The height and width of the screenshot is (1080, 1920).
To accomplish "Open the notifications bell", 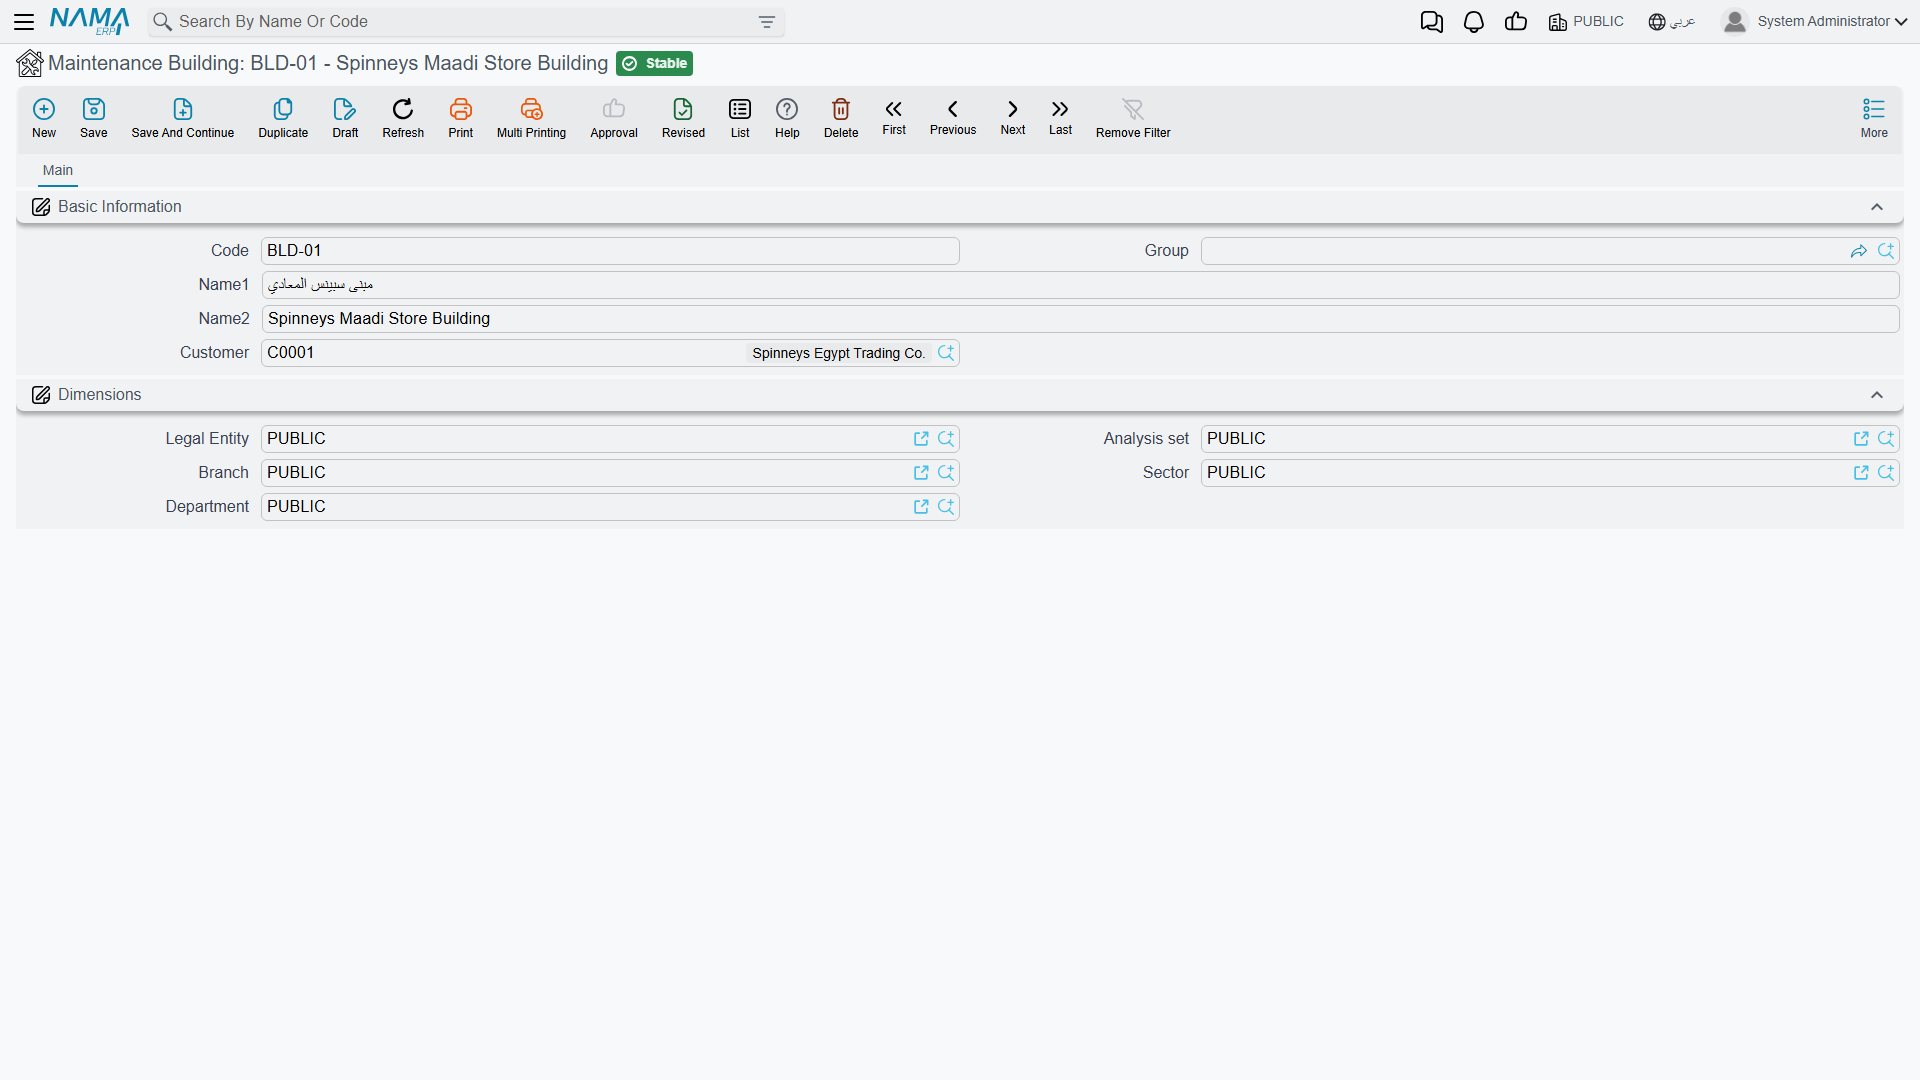I will [x=1474, y=22].
